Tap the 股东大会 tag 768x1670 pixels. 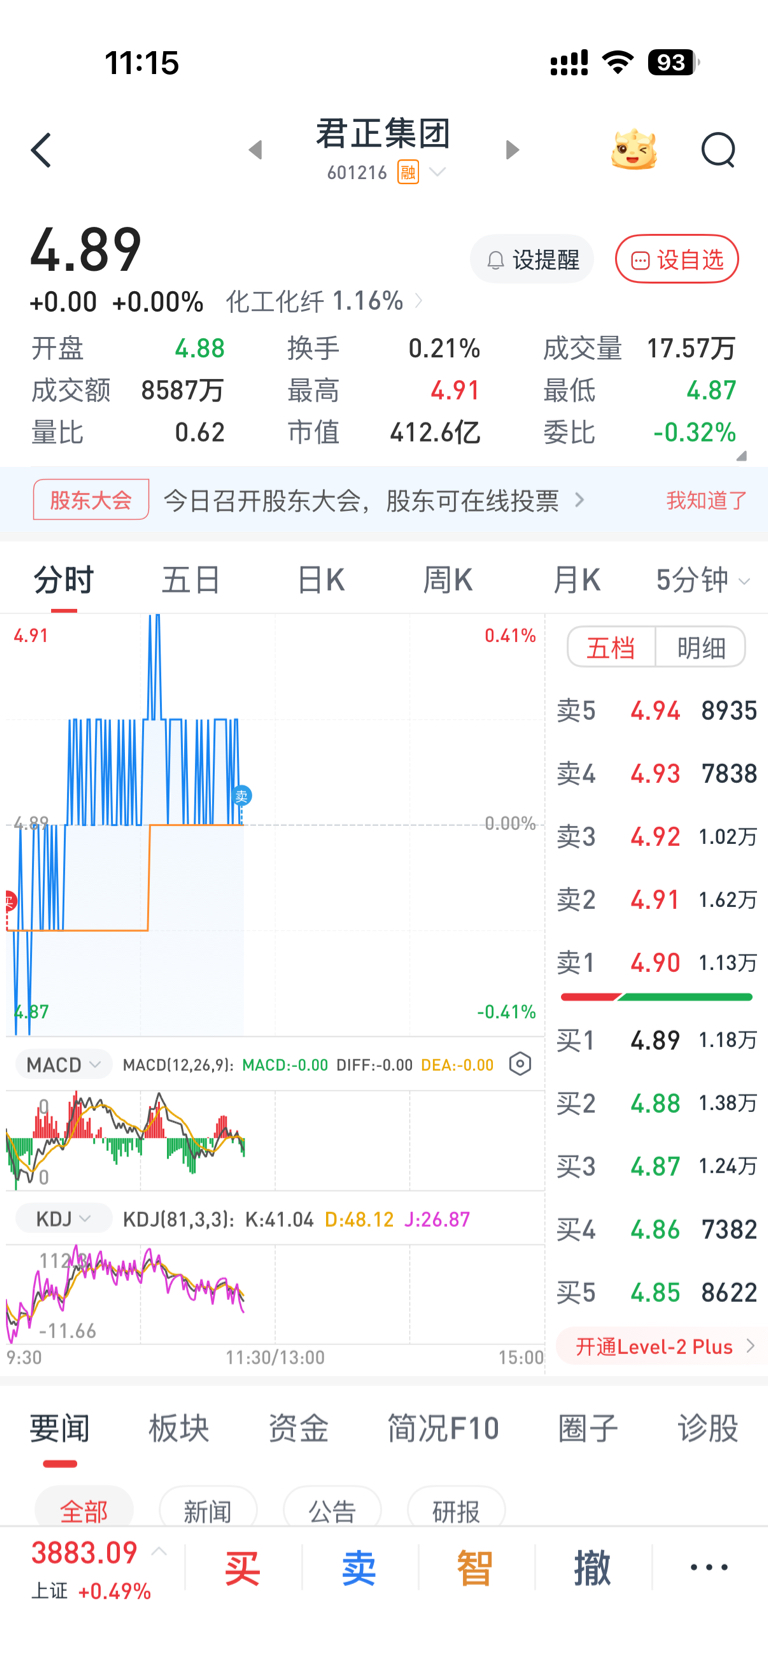91,500
